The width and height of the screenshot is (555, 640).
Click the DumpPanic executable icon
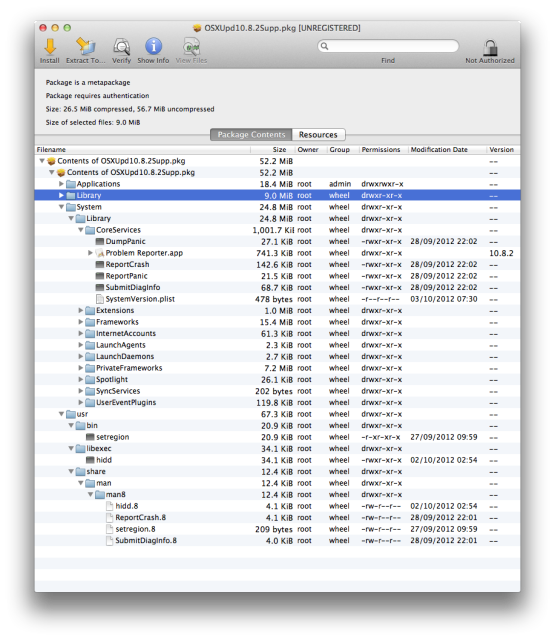[100, 241]
